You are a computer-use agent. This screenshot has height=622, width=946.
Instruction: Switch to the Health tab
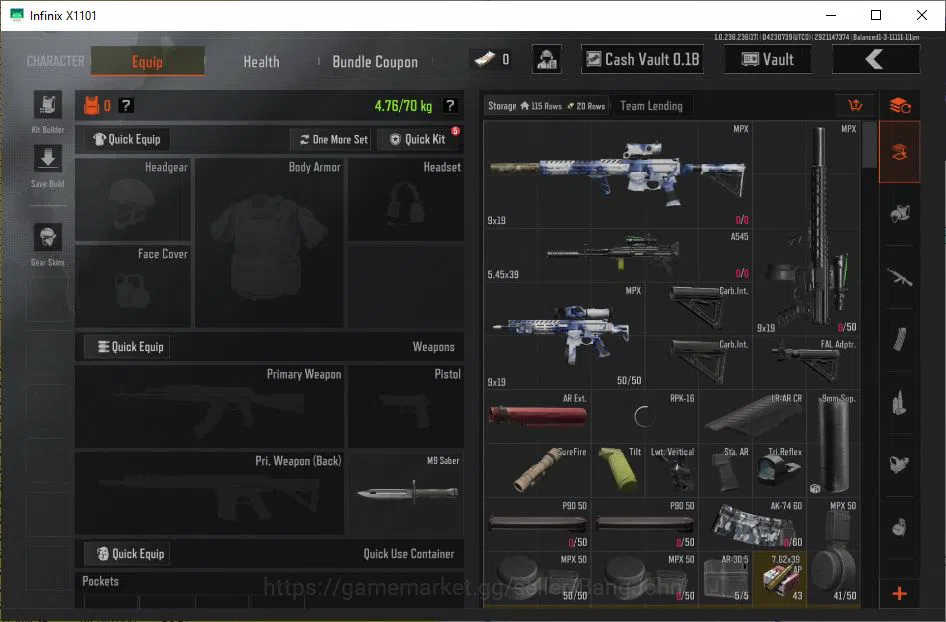pyautogui.click(x=261, y=62)
